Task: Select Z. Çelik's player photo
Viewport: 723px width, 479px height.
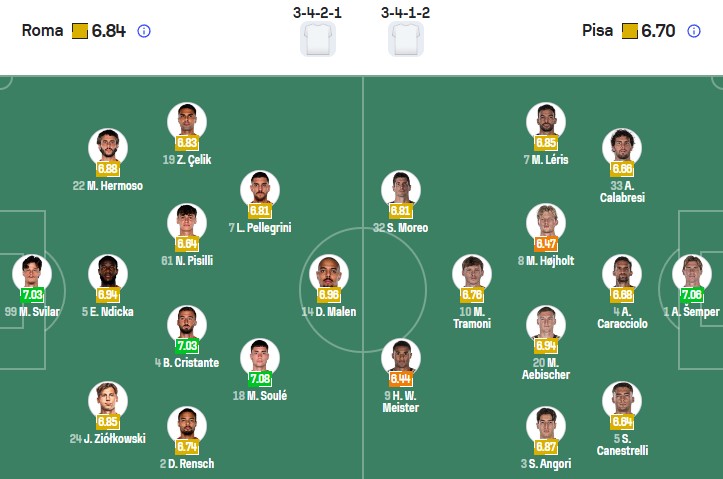Action: (x=187, y=121)
